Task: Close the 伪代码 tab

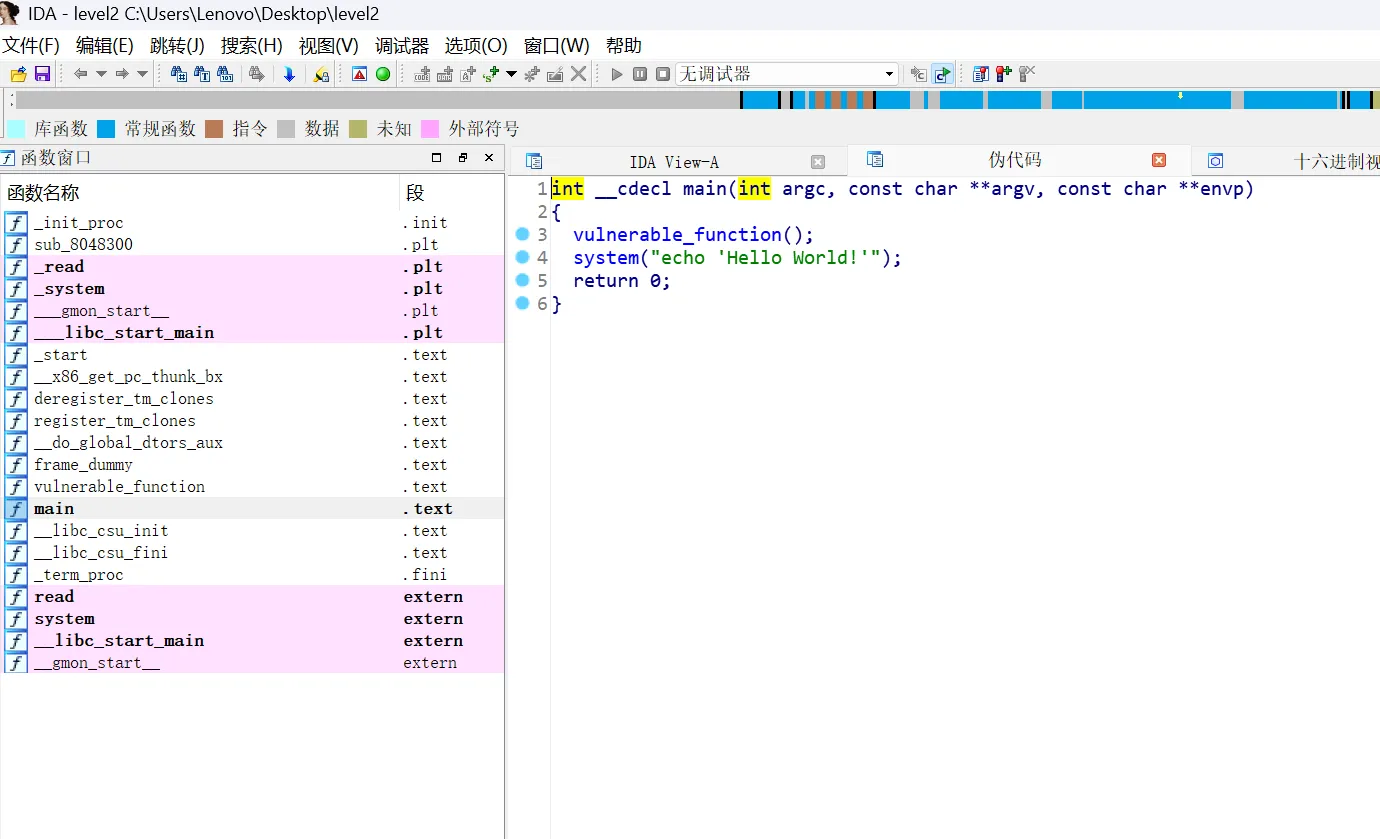Action: pyautogui.click(x=1159, y=160)
